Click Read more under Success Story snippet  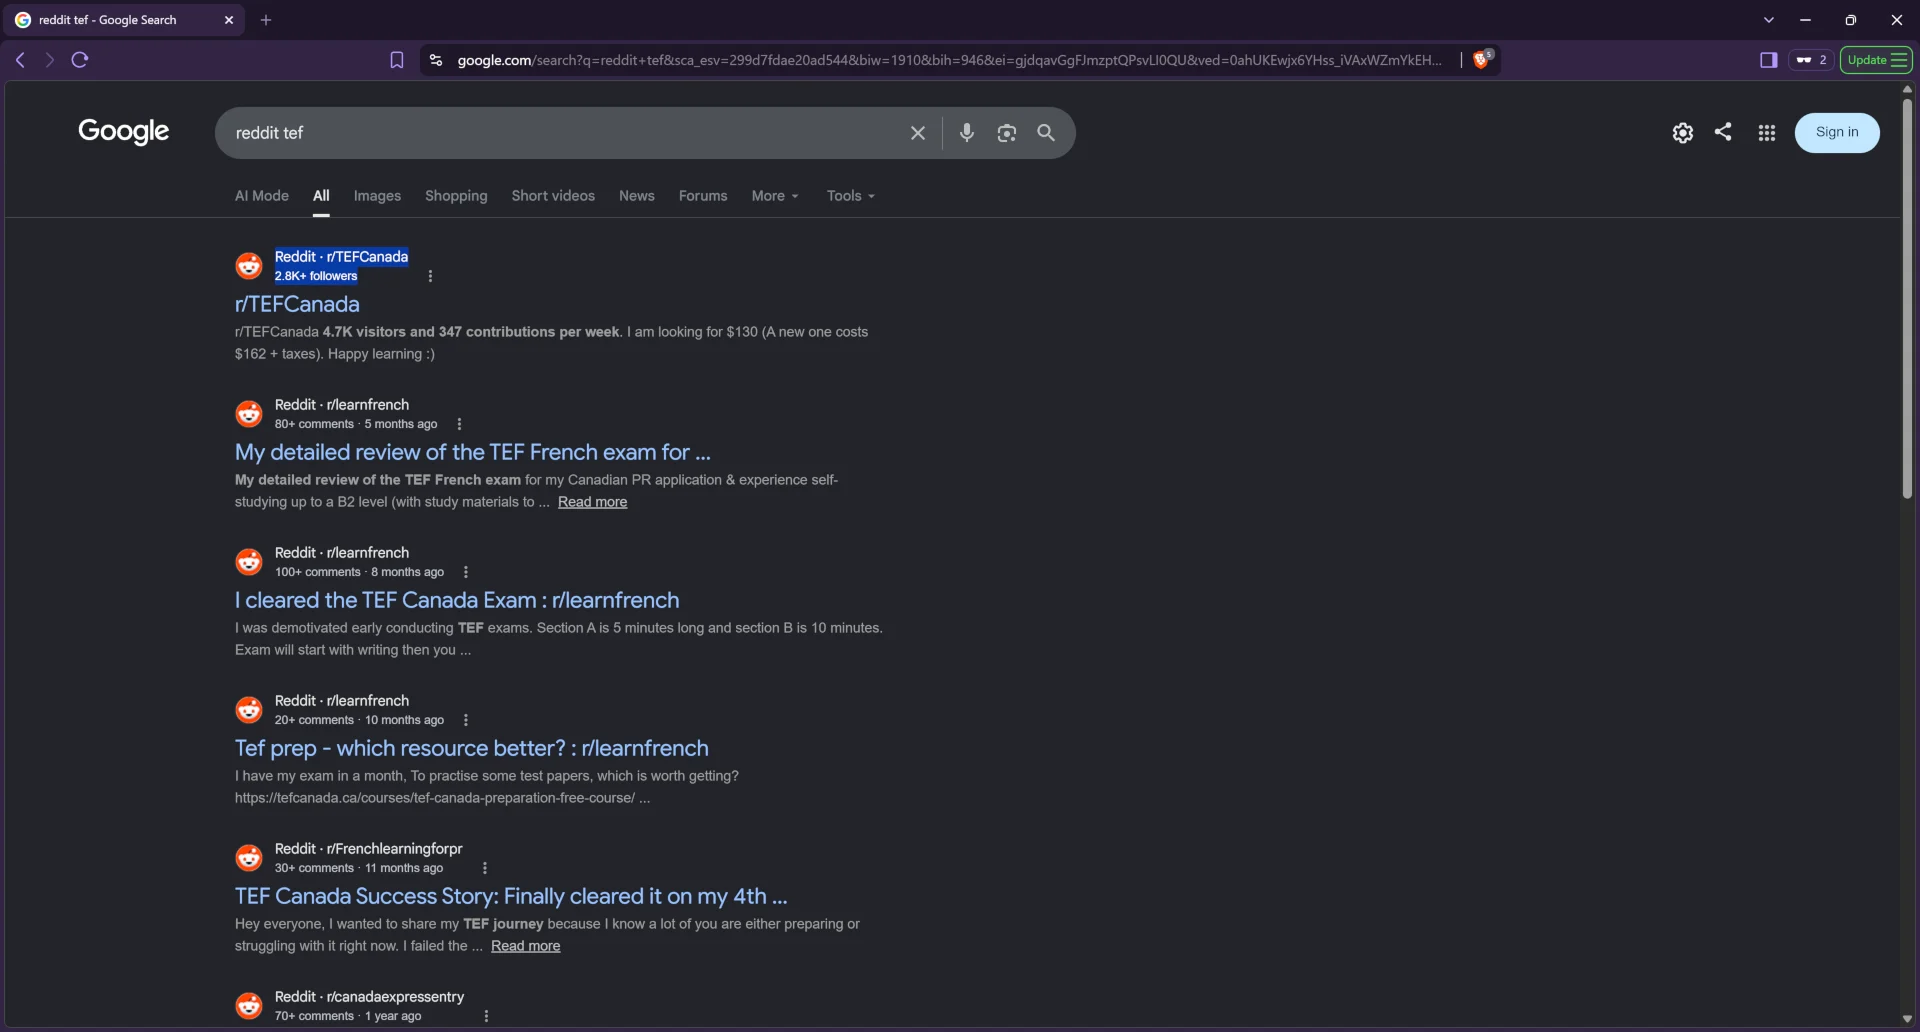[x=525, y=946]
